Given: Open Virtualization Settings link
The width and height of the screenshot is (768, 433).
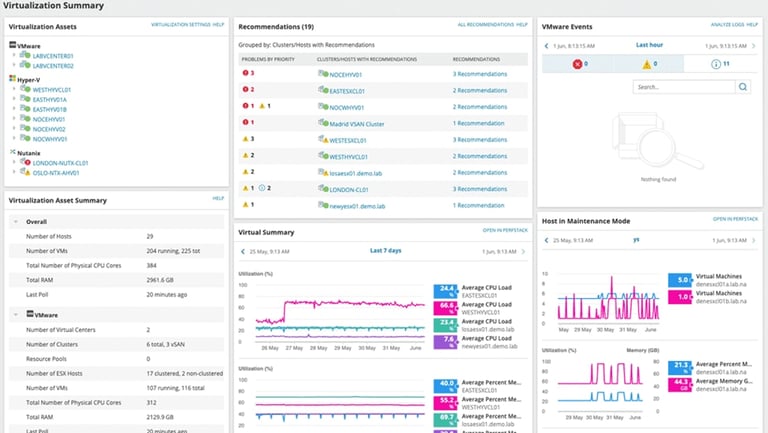Looking at the screenshot, I should point(180,24).
